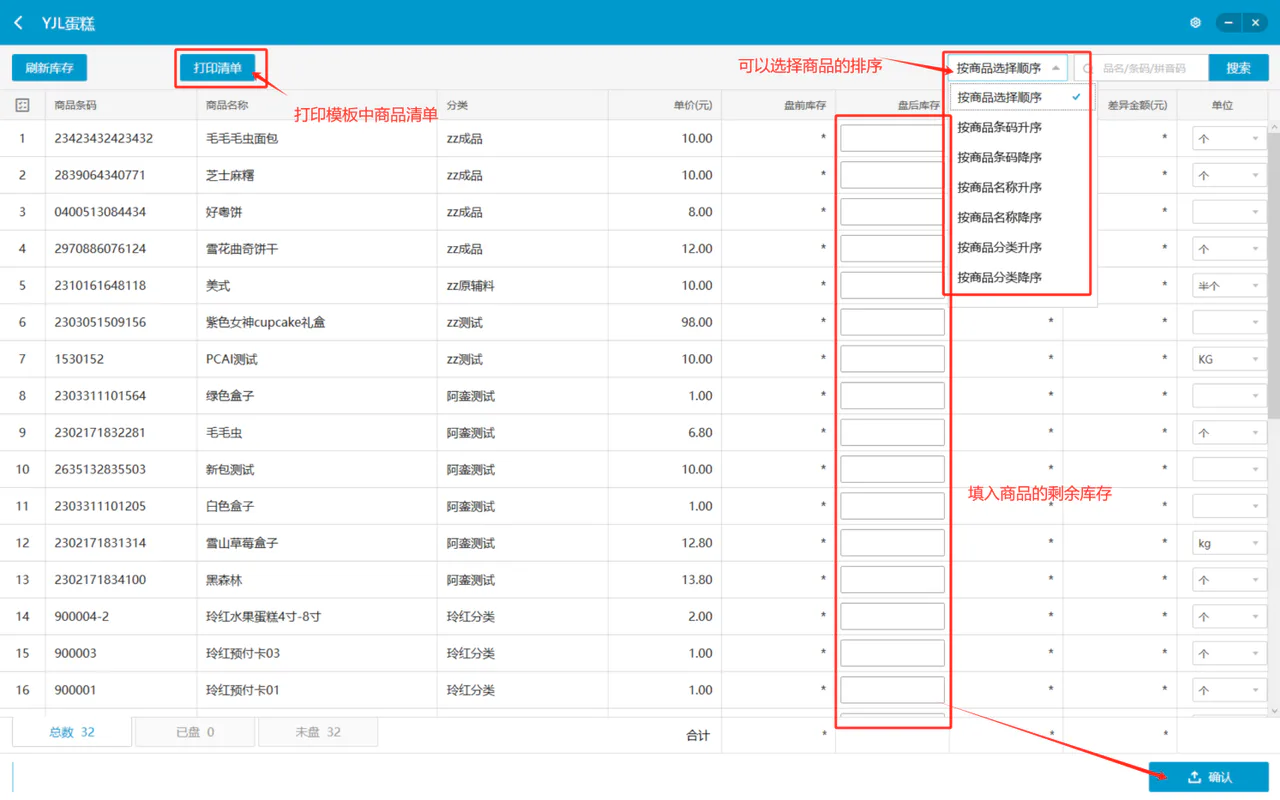Click the 确认 upload button

(1209, 777)
